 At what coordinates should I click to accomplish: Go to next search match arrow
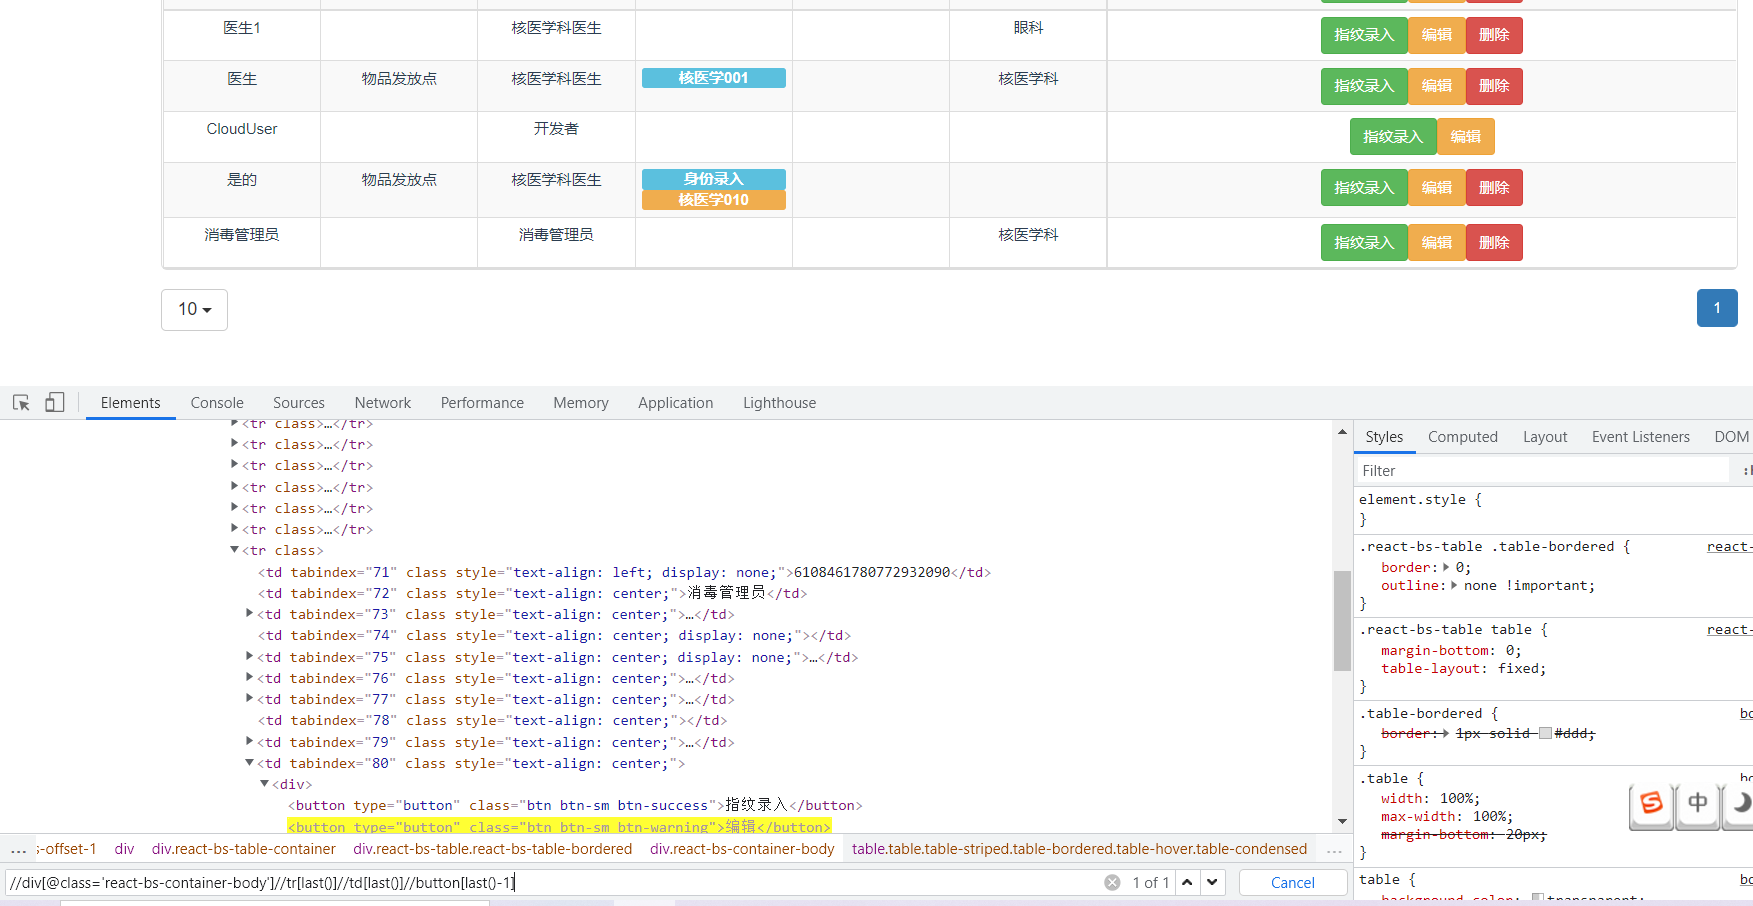coord(1212,882)
